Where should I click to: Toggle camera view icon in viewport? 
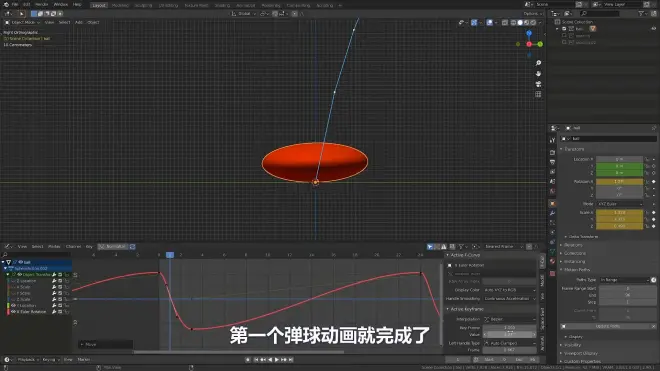(538, 84)
